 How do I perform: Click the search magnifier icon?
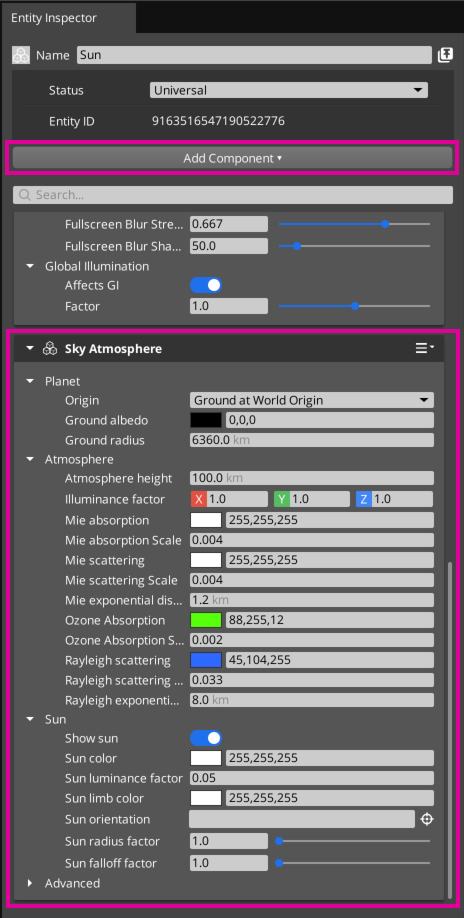[25, 195]
